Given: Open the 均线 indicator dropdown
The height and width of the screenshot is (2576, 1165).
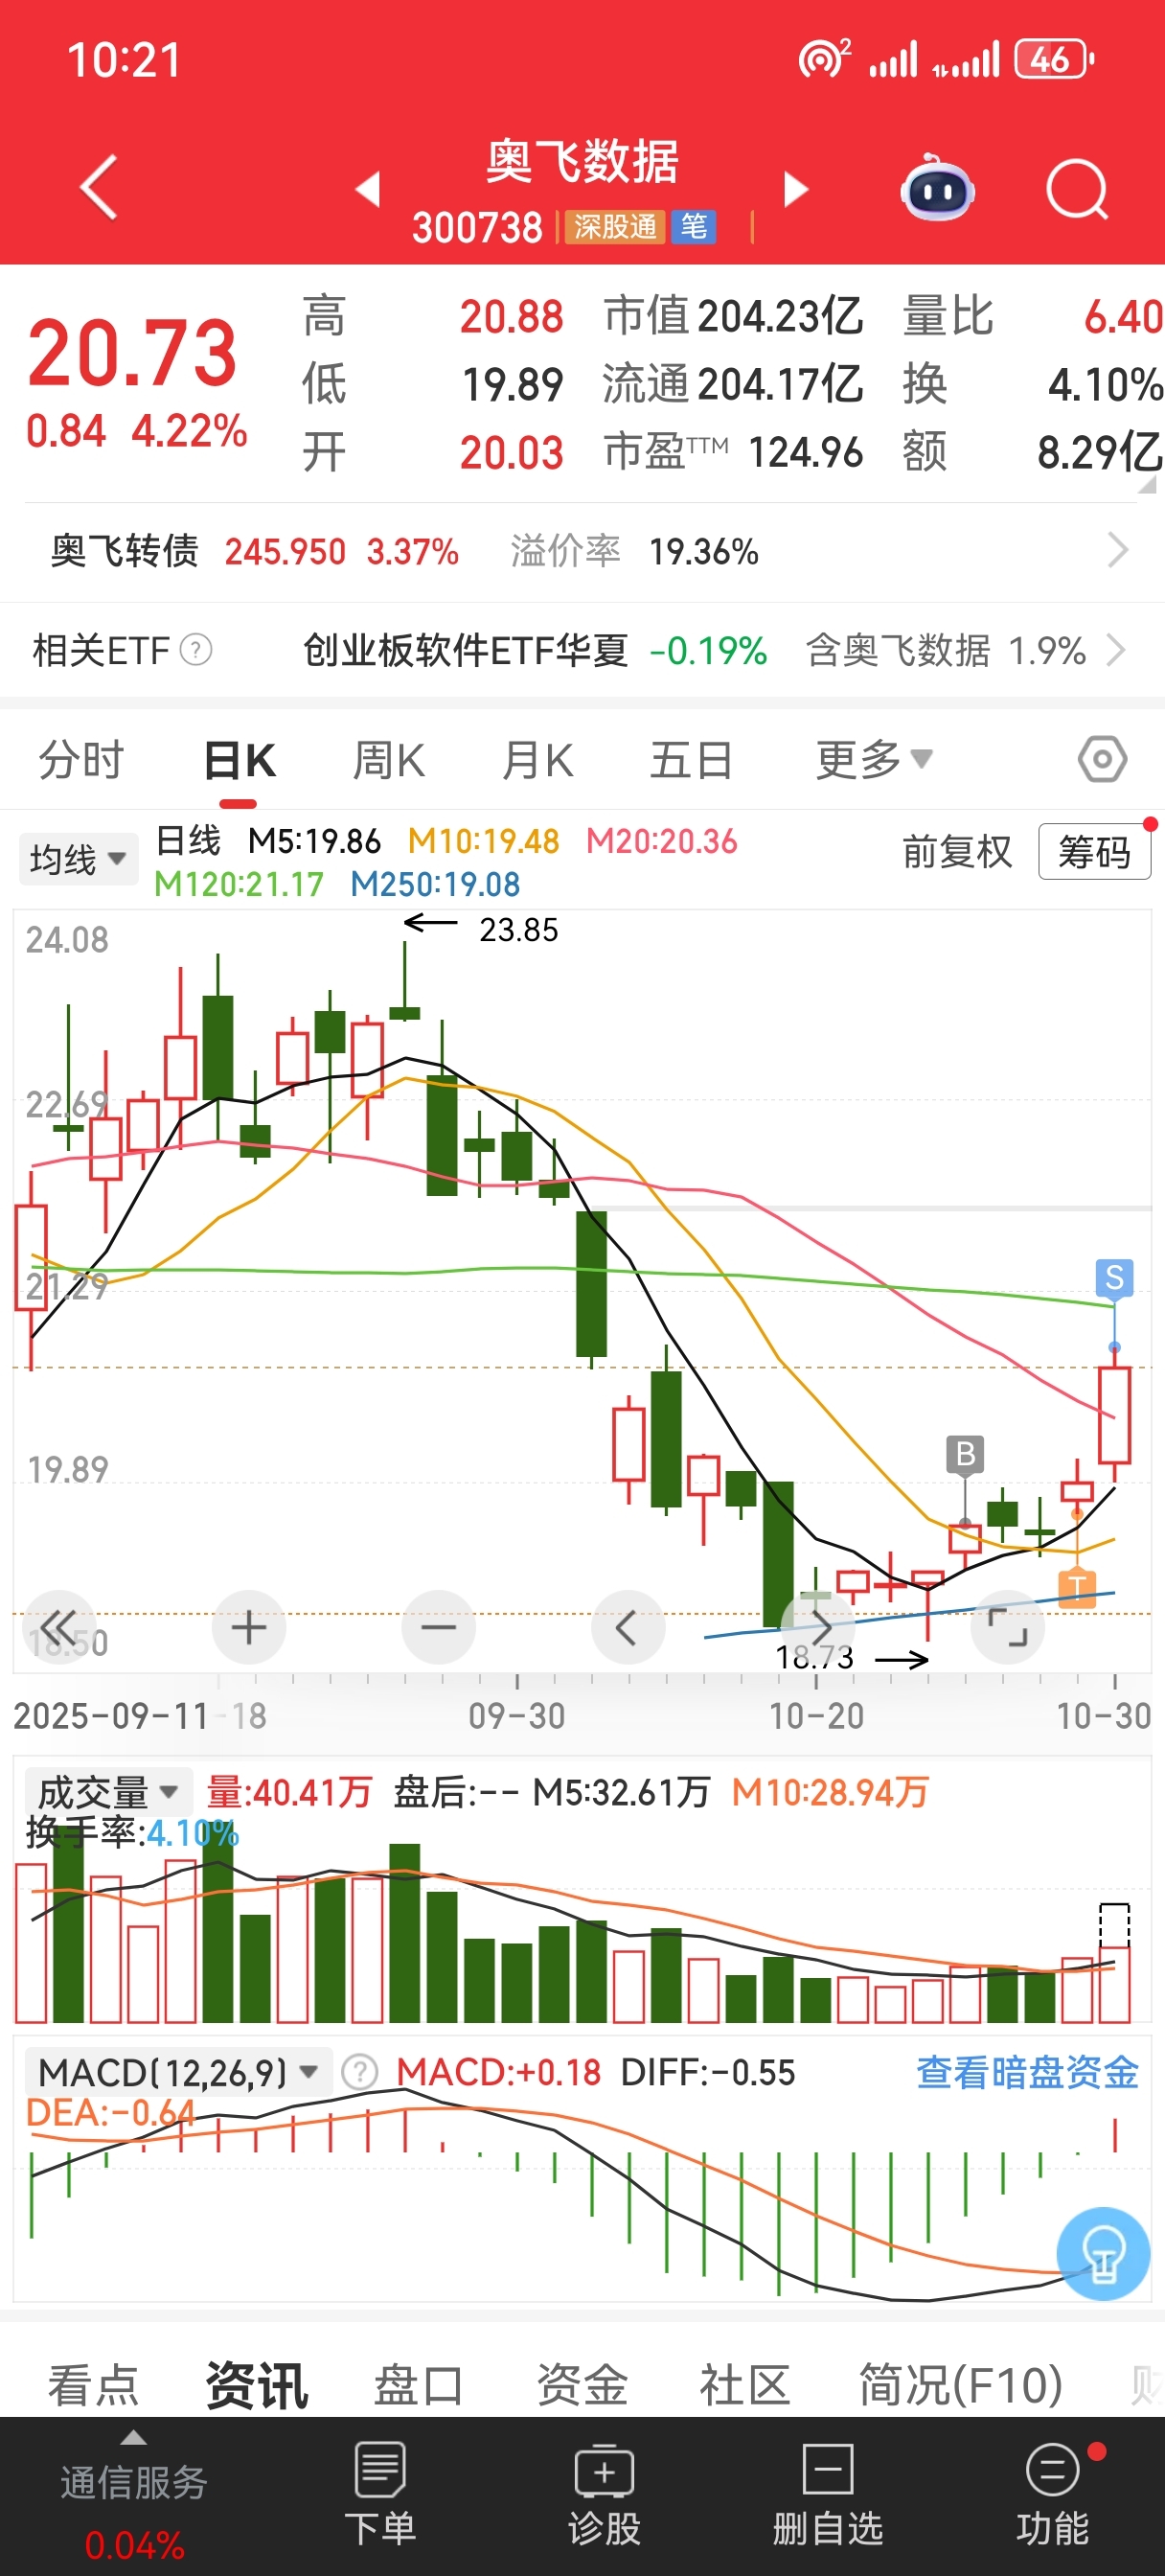Looking at the screenshot, I should pos(78,859).
